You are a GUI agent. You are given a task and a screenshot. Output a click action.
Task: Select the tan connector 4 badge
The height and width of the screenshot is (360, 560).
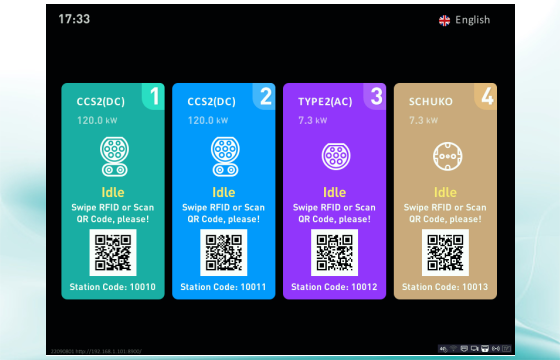click(x=486, y=96)
